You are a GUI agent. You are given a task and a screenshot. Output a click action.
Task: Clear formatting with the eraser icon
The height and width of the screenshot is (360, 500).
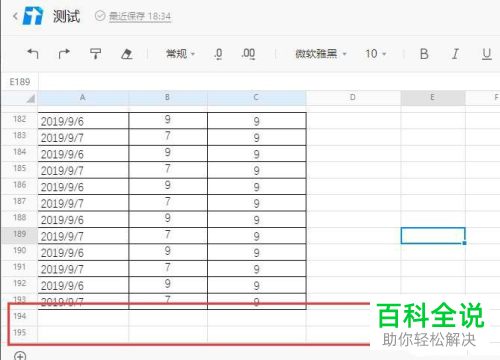coord(127,54)
